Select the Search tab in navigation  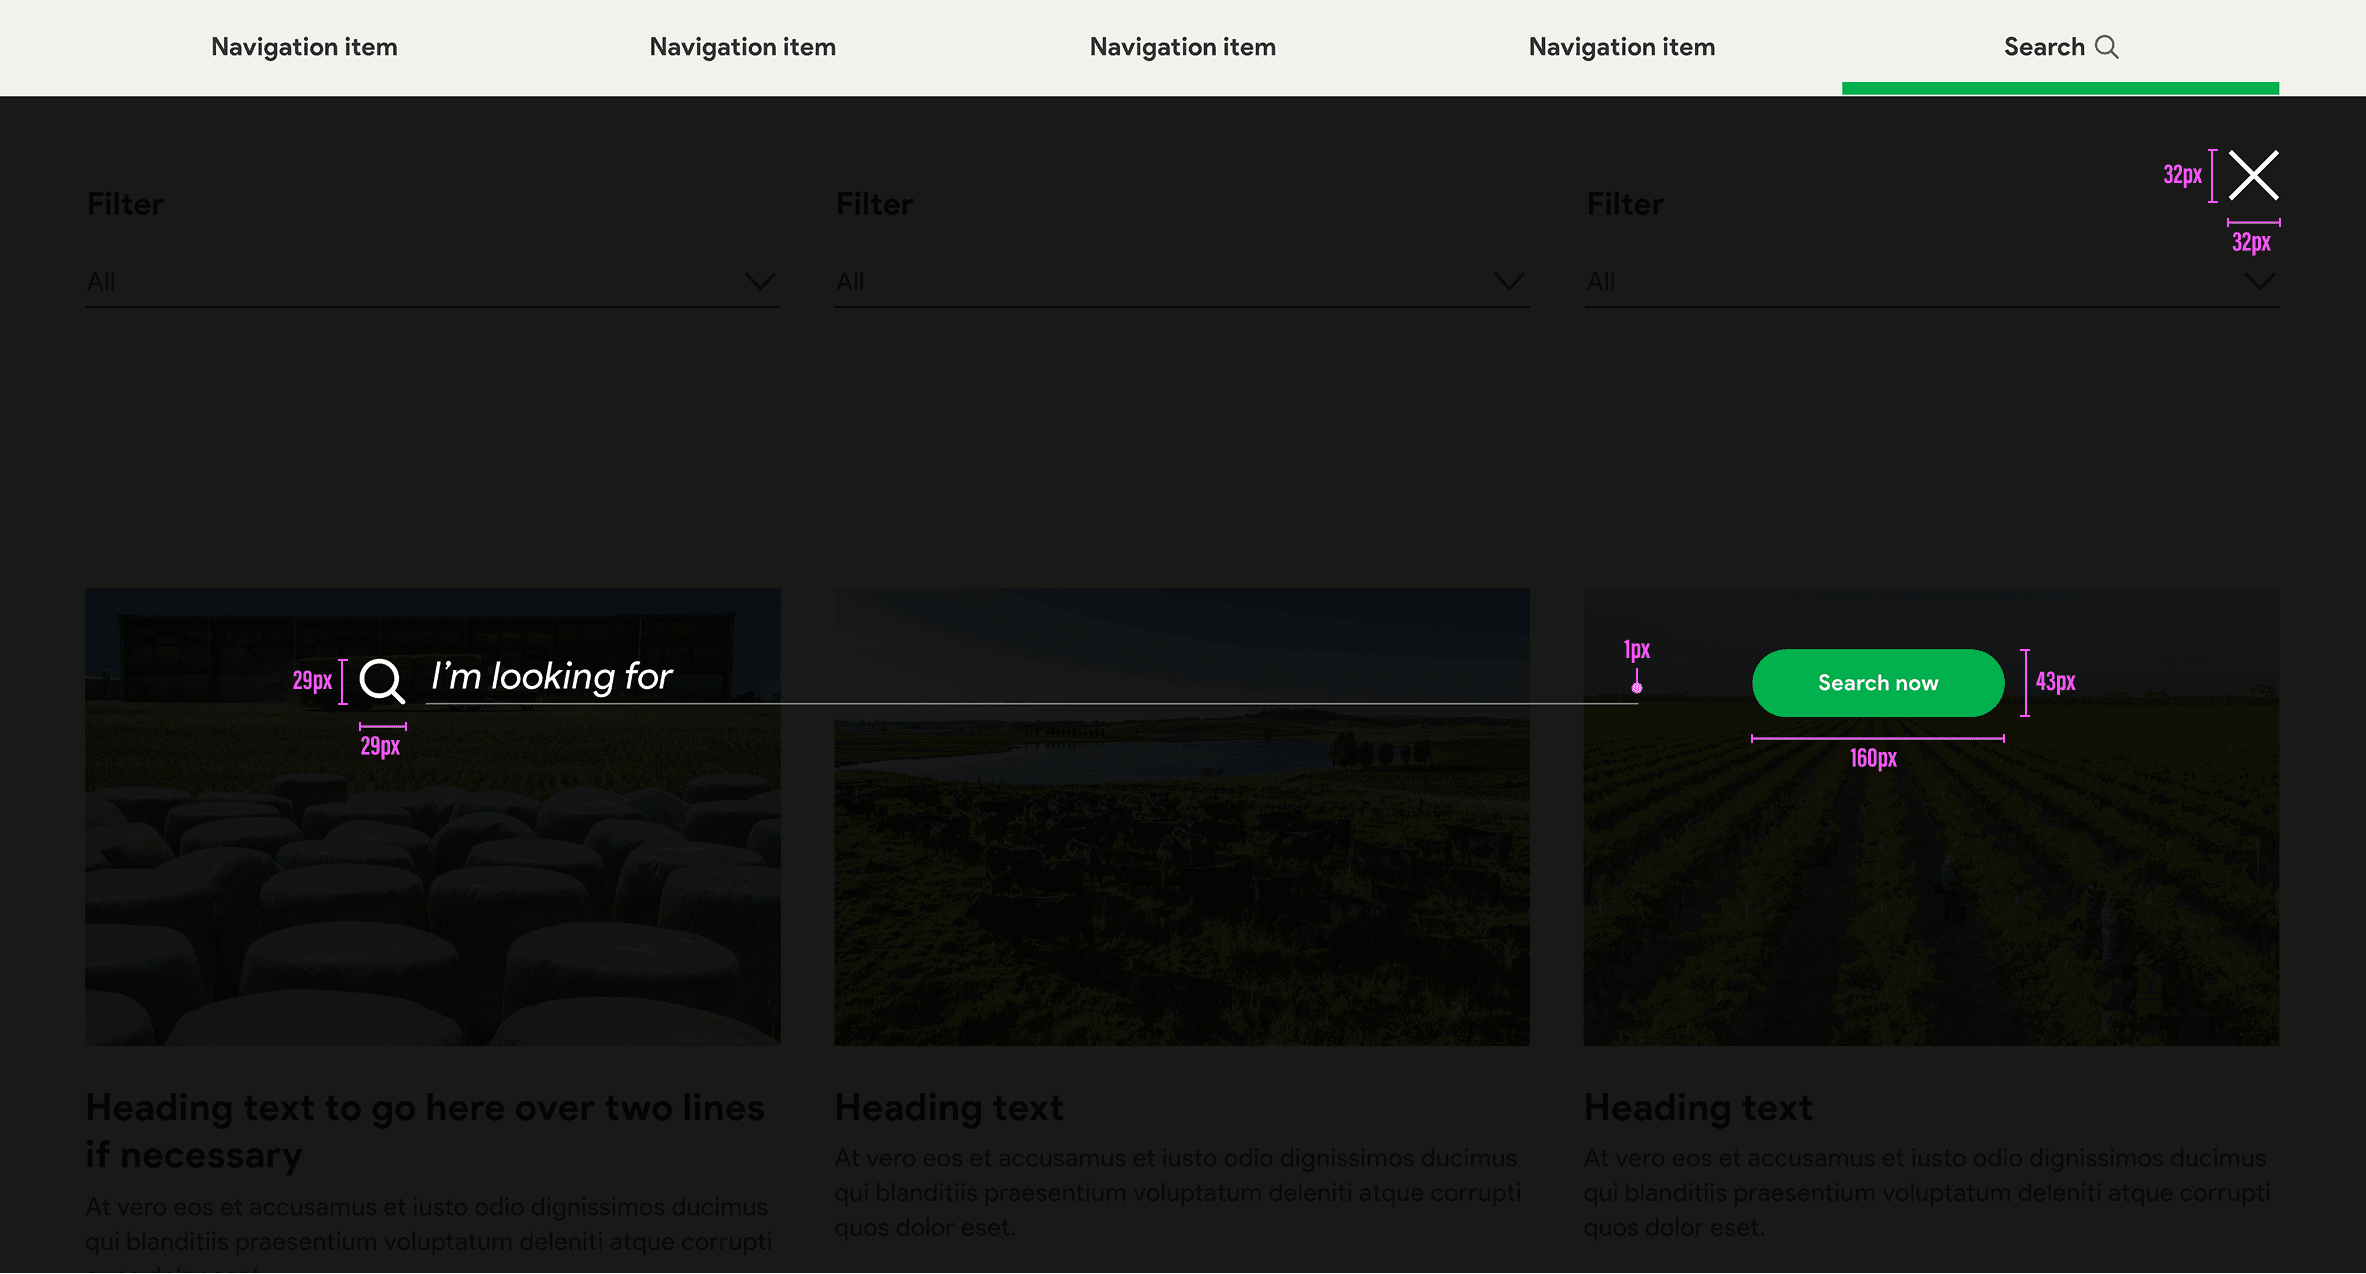pyautogui.click(x=2044, y=47)
